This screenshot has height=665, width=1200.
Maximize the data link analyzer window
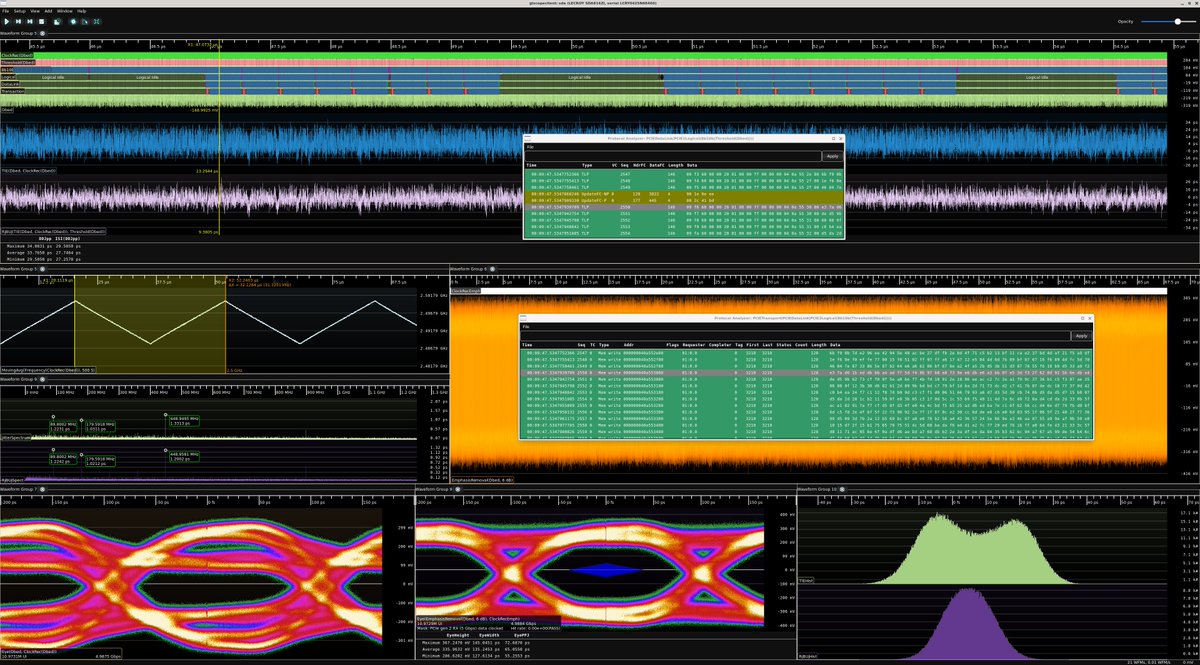point(833,138)
